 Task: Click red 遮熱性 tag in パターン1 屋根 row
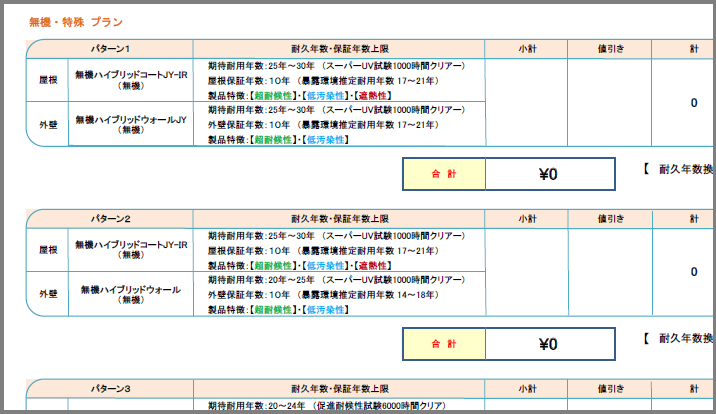point(373,95)
